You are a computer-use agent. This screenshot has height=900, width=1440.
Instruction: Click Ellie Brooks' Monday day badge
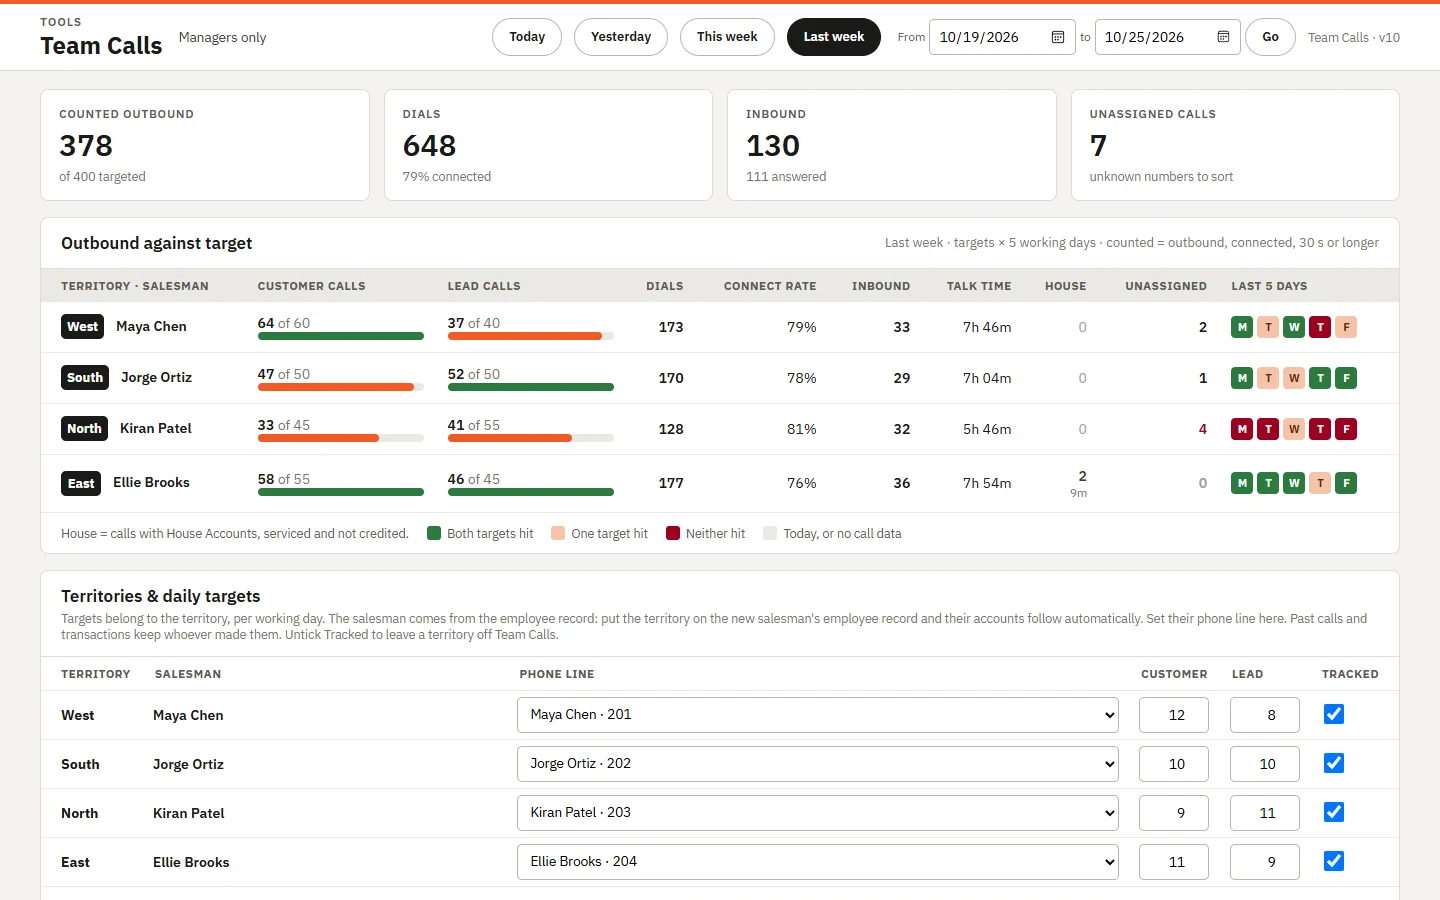(1242, 483)
